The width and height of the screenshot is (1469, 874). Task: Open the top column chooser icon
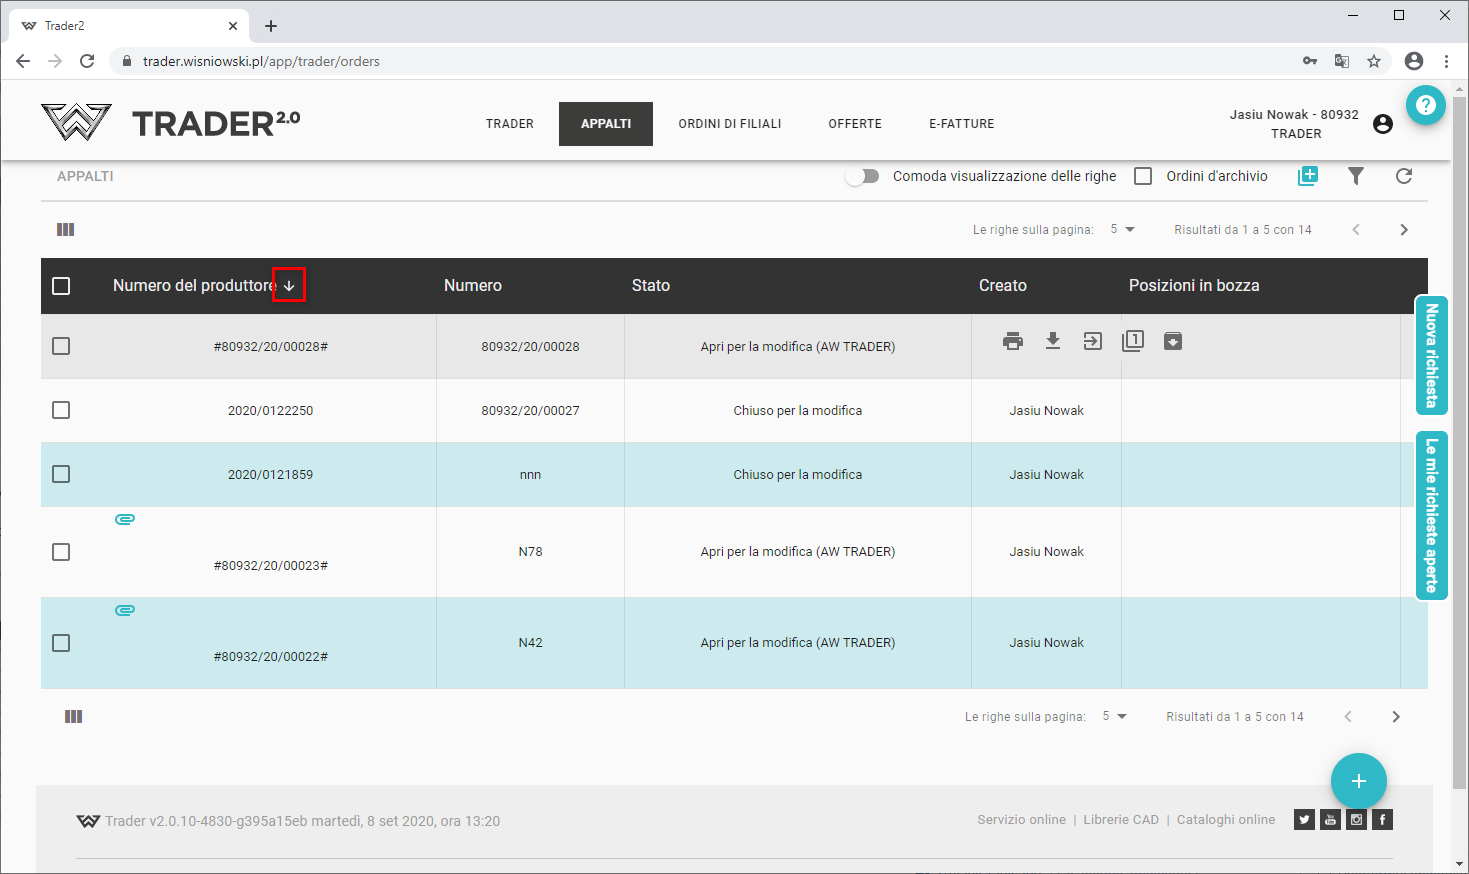[66, 230]
